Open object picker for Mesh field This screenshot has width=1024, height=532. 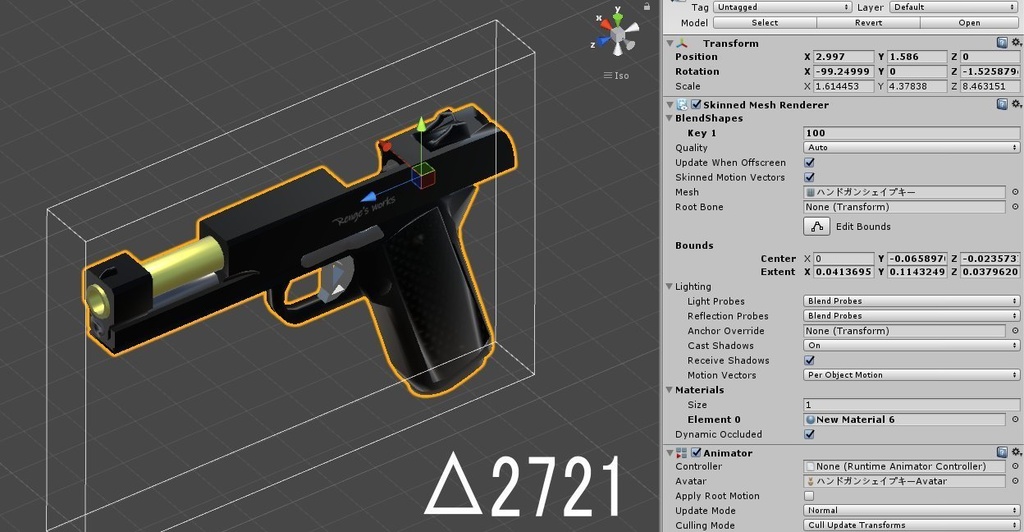coord(1015,192)
